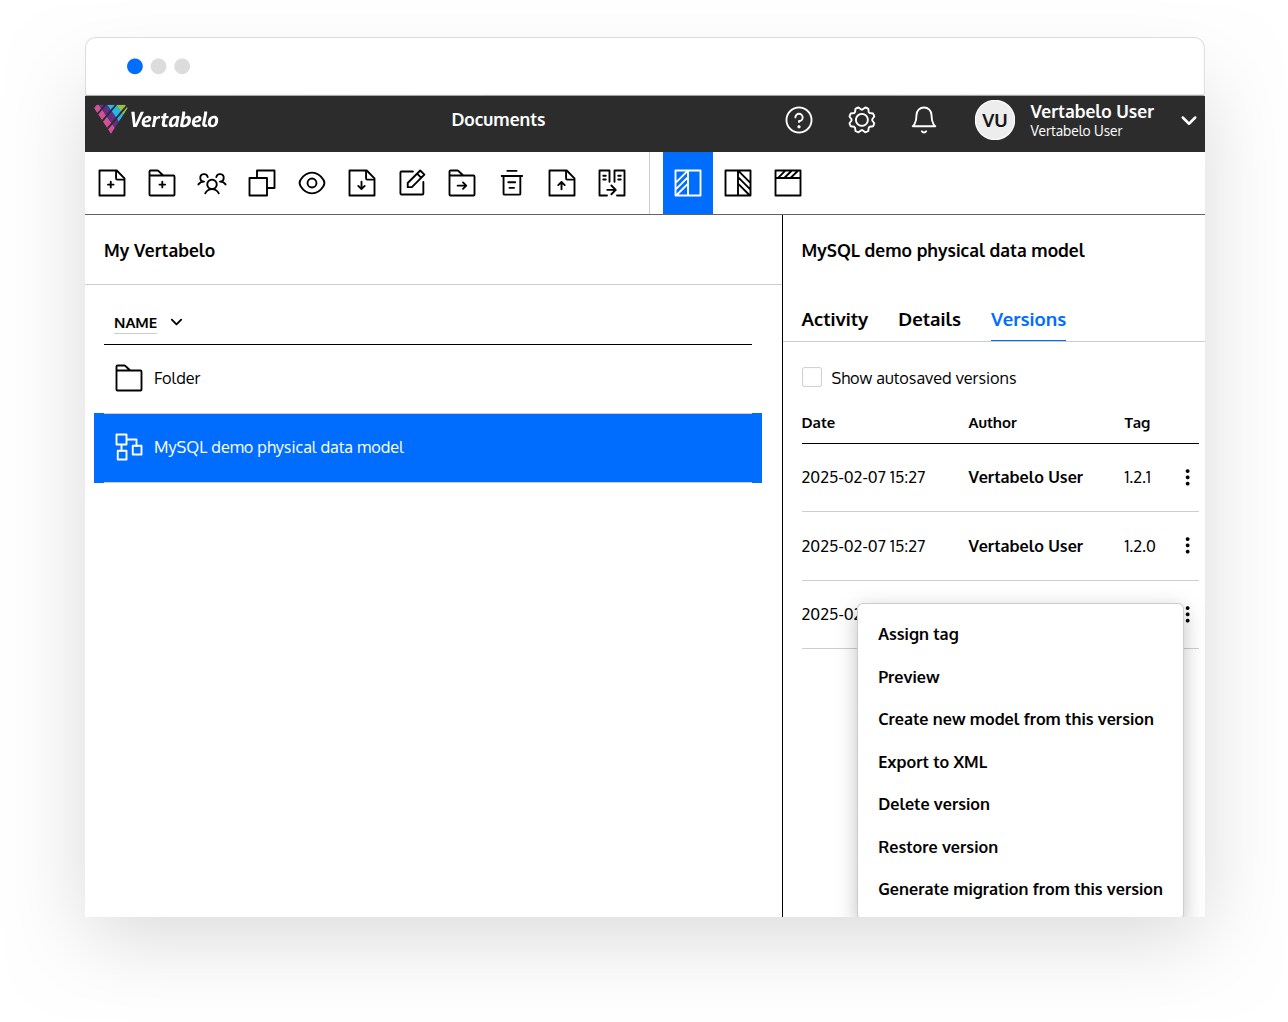Toggle the right details panel layout icon
Viewport: 1288px width, 1022px height.
click(738, 183)
